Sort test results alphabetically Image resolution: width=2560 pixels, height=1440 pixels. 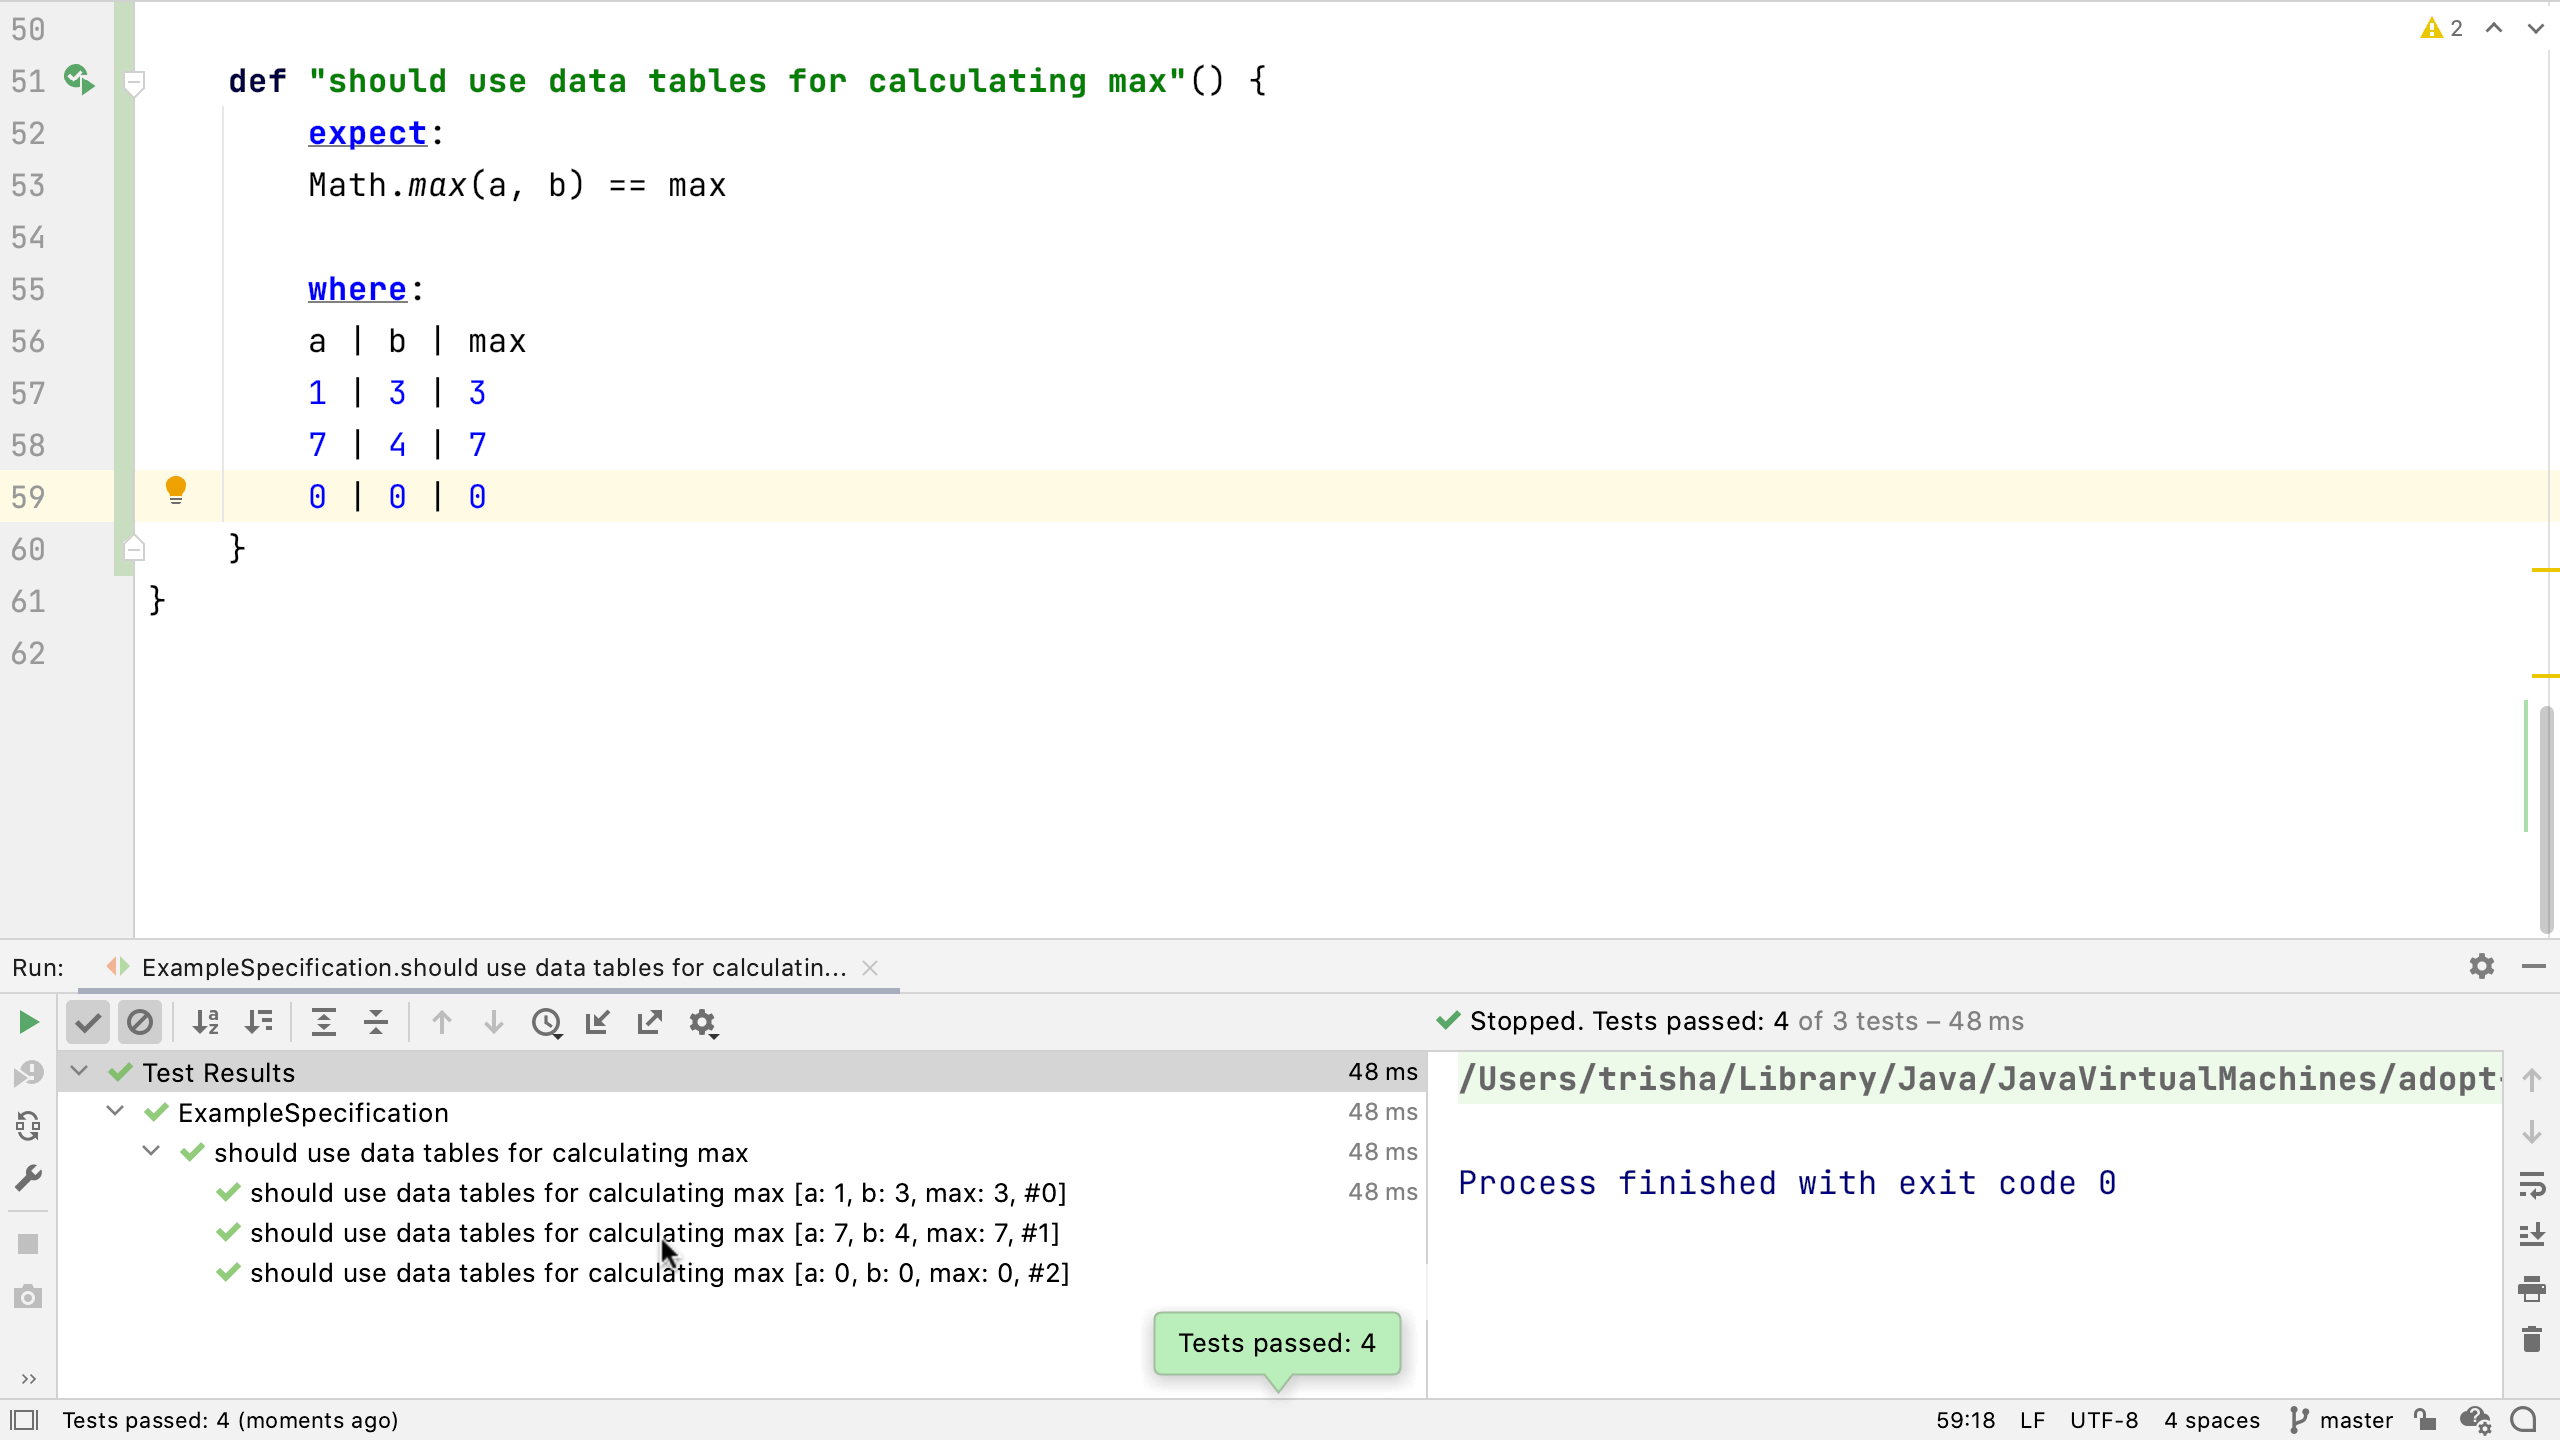click(206, 1022)
